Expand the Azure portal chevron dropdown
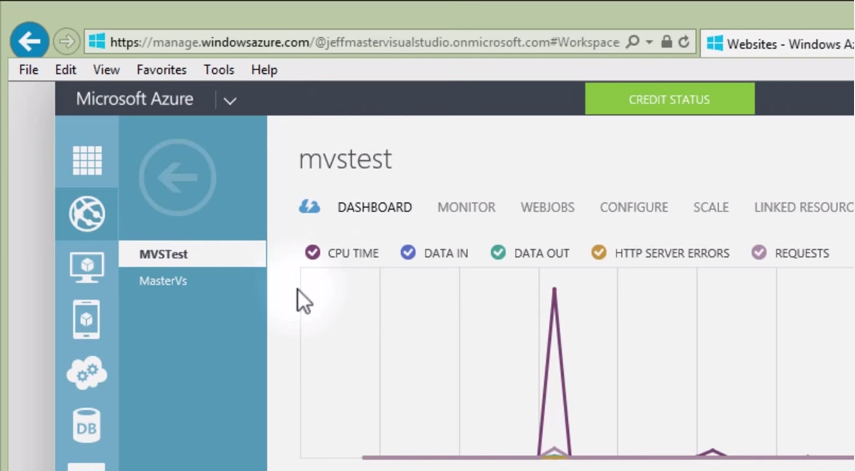Viewport: 855px width, 471px height. (230, 100)
